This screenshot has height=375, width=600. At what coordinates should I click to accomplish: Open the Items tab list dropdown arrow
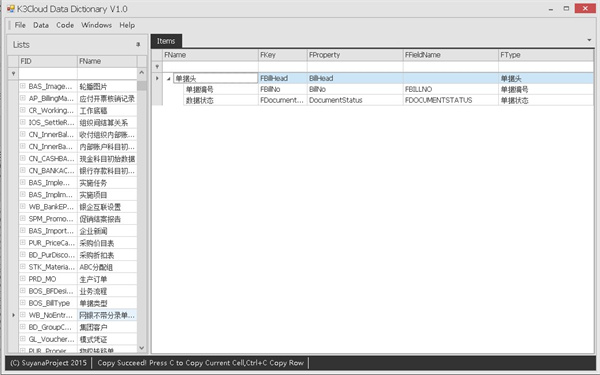coord(589,40)
